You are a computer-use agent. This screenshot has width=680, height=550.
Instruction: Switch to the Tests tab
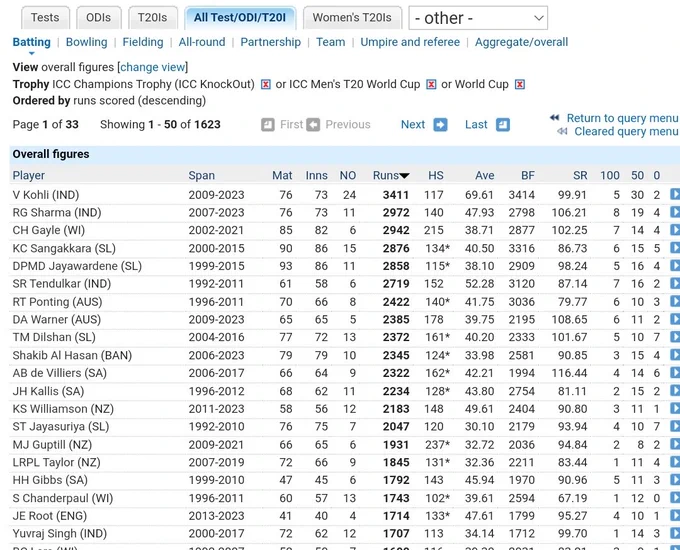45,18
